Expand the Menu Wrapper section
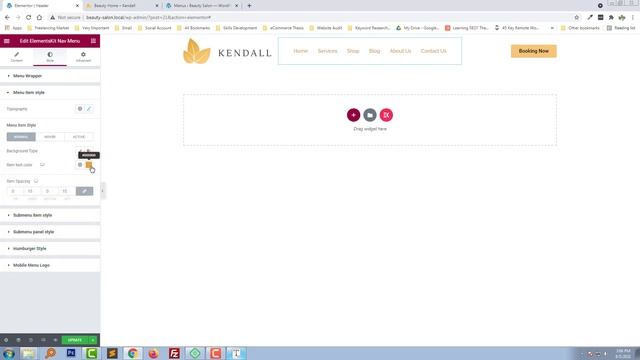640x360 pixels. click(x=50, y=76)
